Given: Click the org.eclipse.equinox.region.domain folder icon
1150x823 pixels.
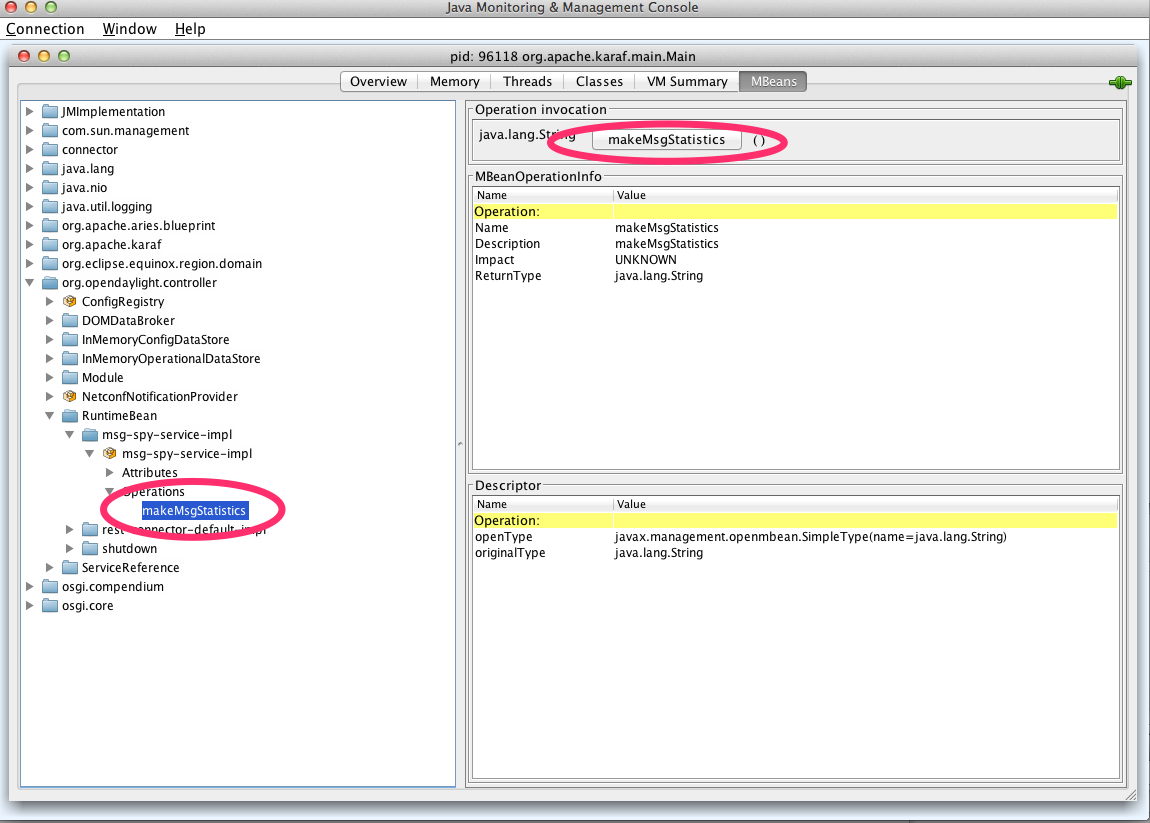Looking at the screenshot, I should [x=50, y=264].
